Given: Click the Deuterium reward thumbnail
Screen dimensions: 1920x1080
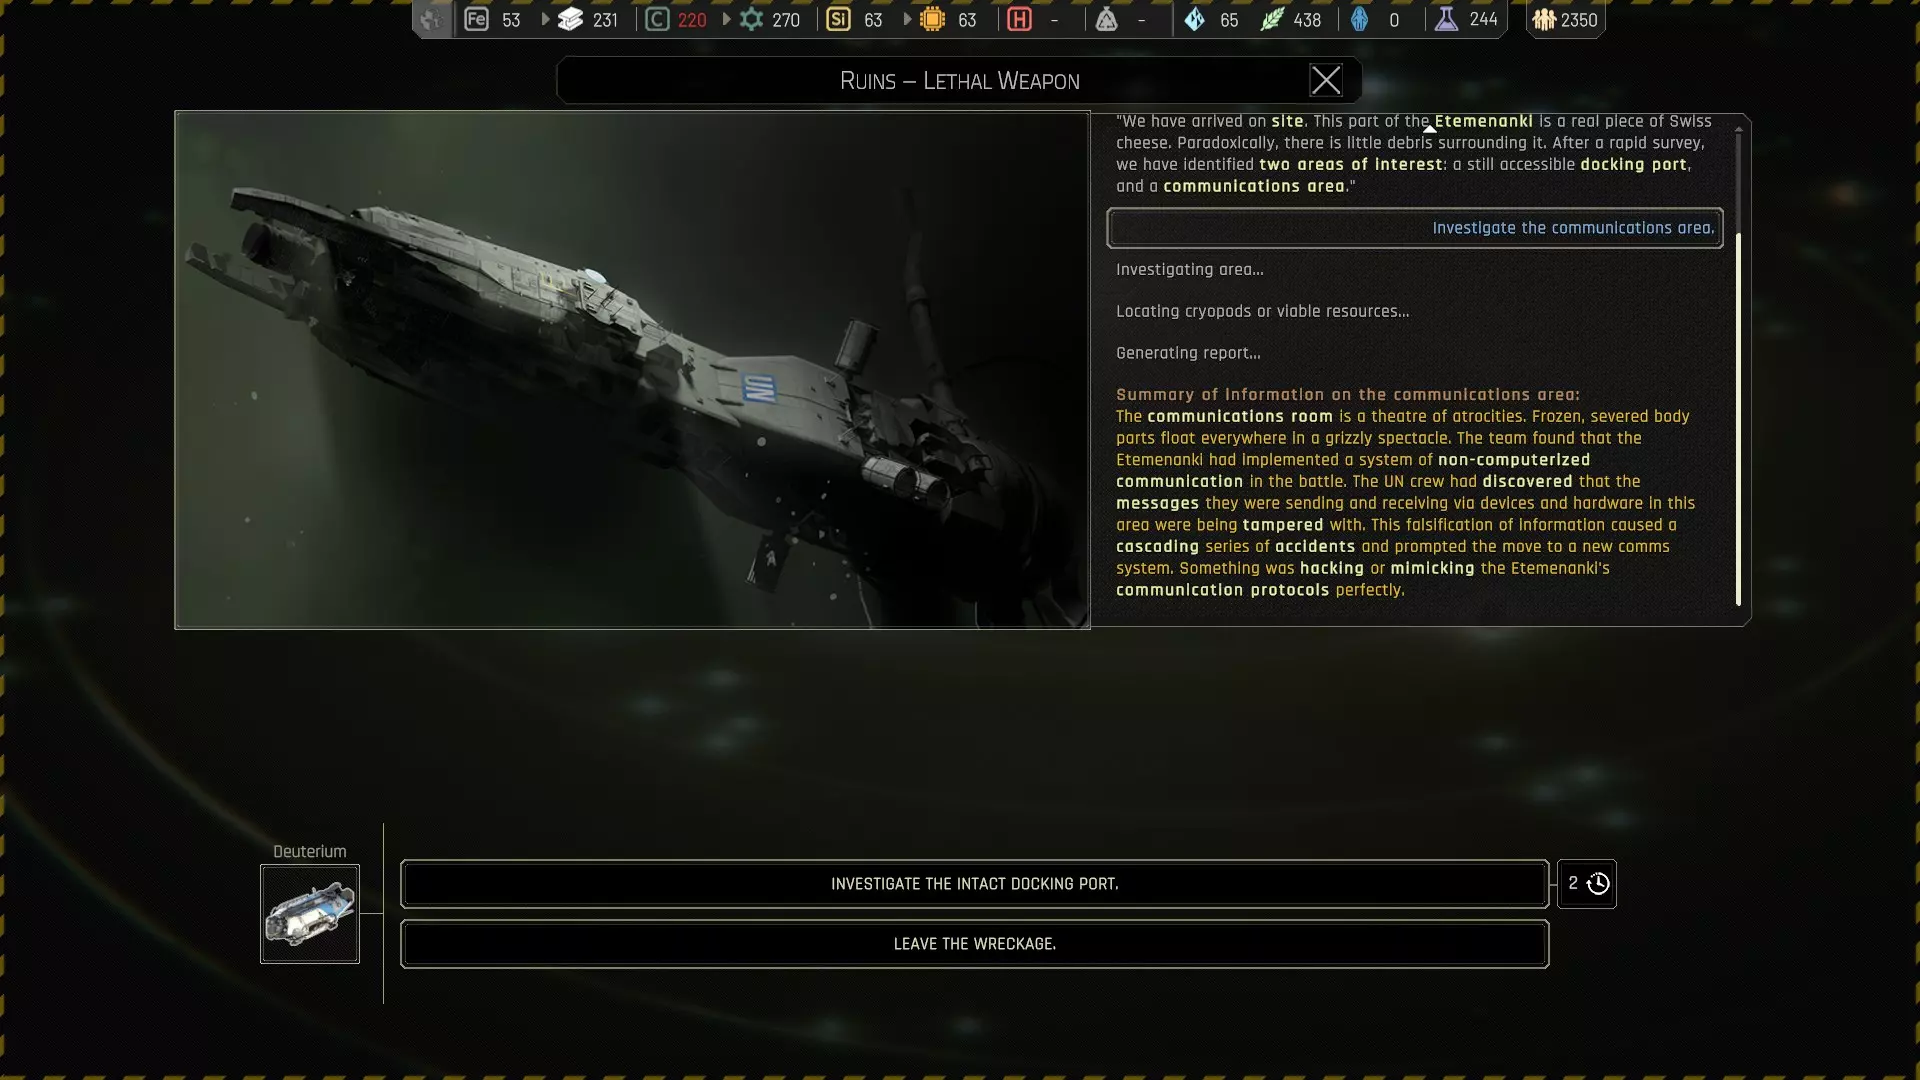Looking at the screenshot, I should coord(310,914).
